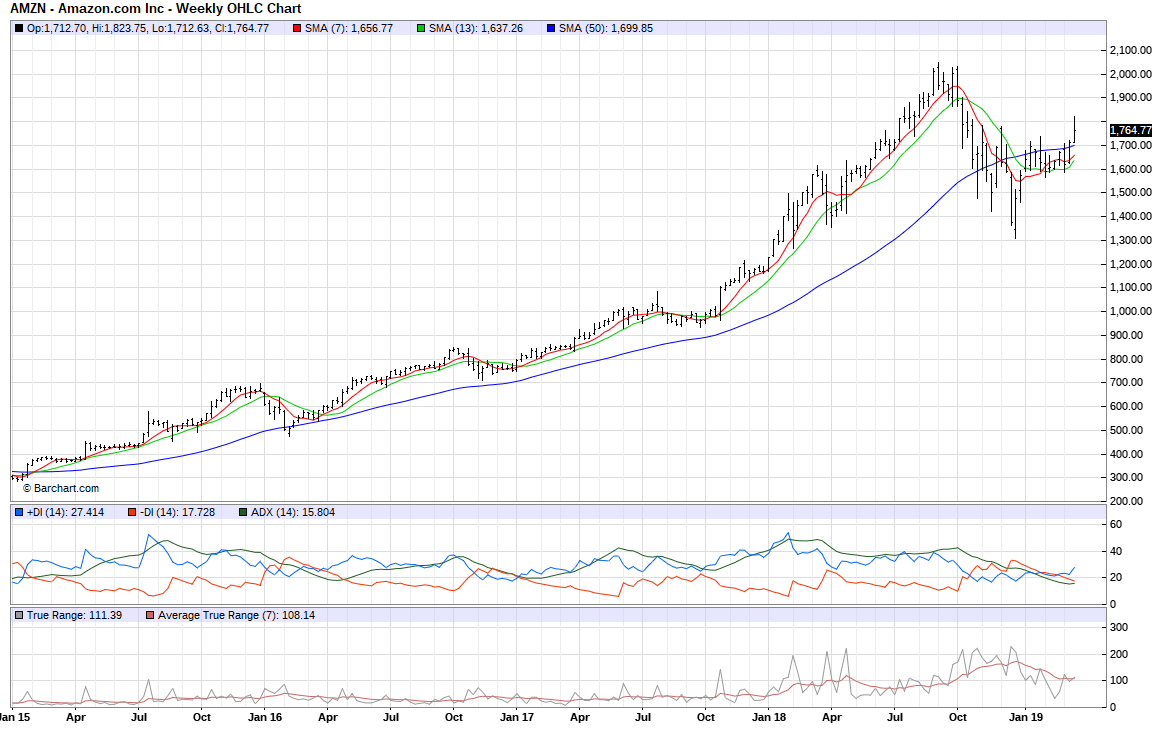Click the © Barchart.com credit text

61,488
